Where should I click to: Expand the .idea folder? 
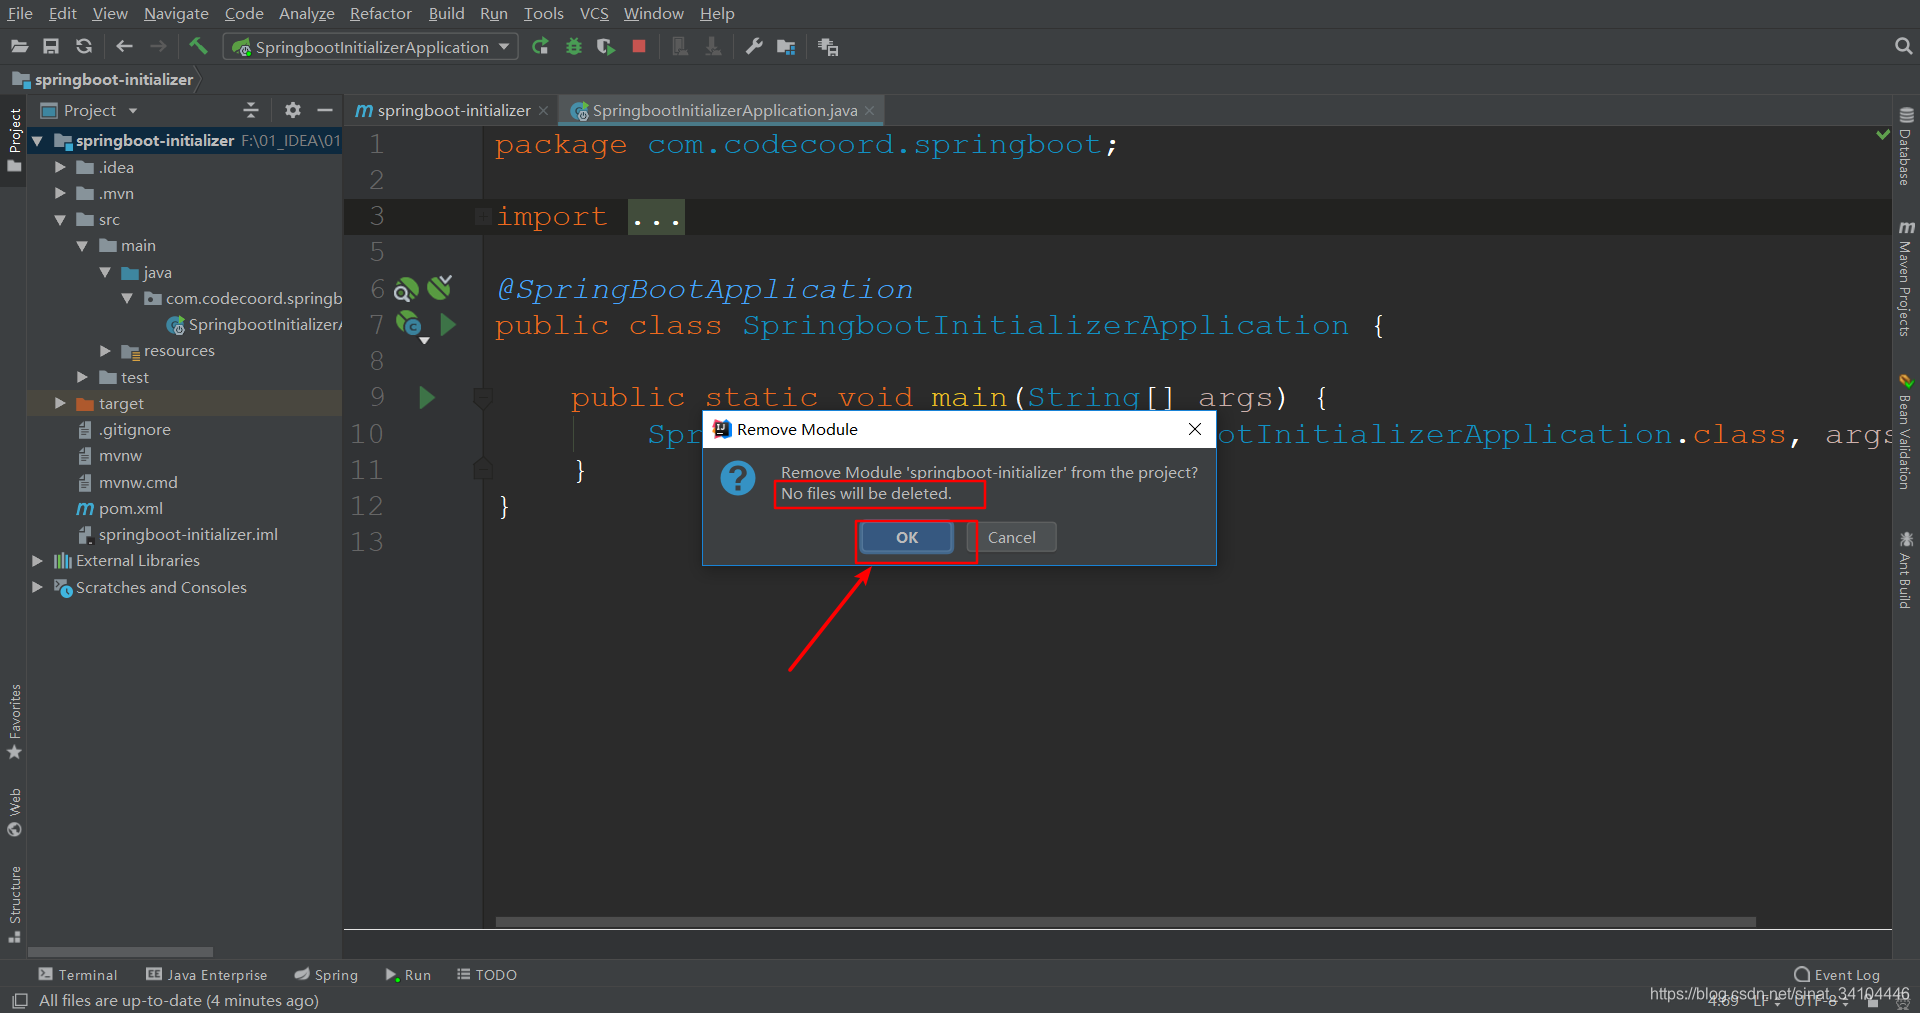click(60, 167)
